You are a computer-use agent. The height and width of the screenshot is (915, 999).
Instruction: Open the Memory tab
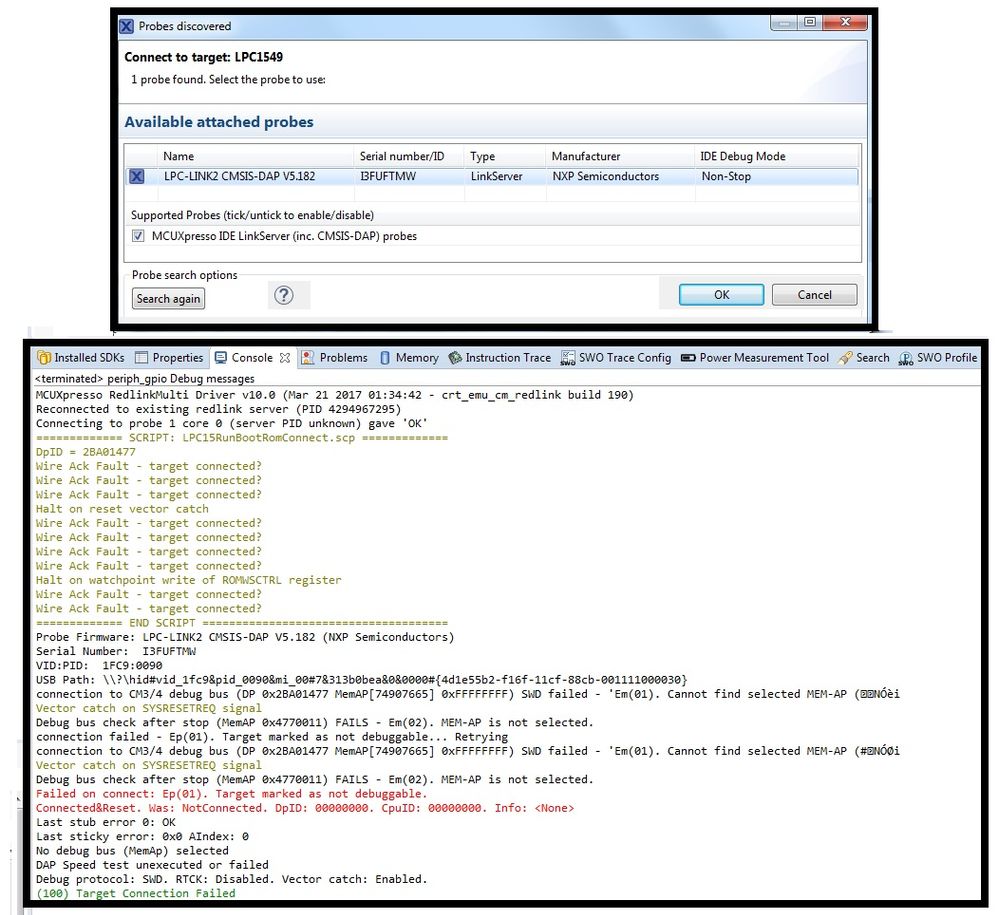click(x=409, y=357)
